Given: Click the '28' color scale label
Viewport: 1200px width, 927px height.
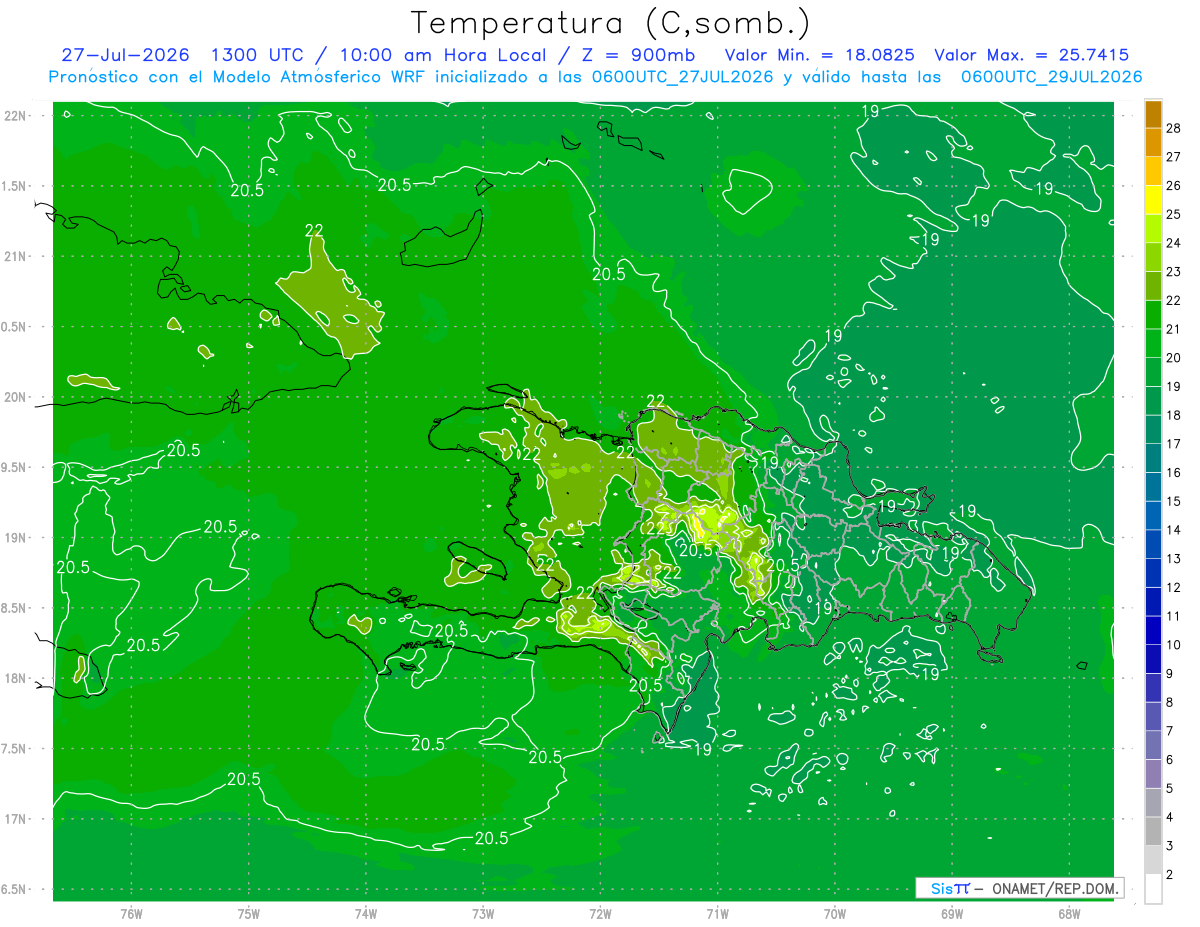Looking at the screenshot, I should 1175,127.
